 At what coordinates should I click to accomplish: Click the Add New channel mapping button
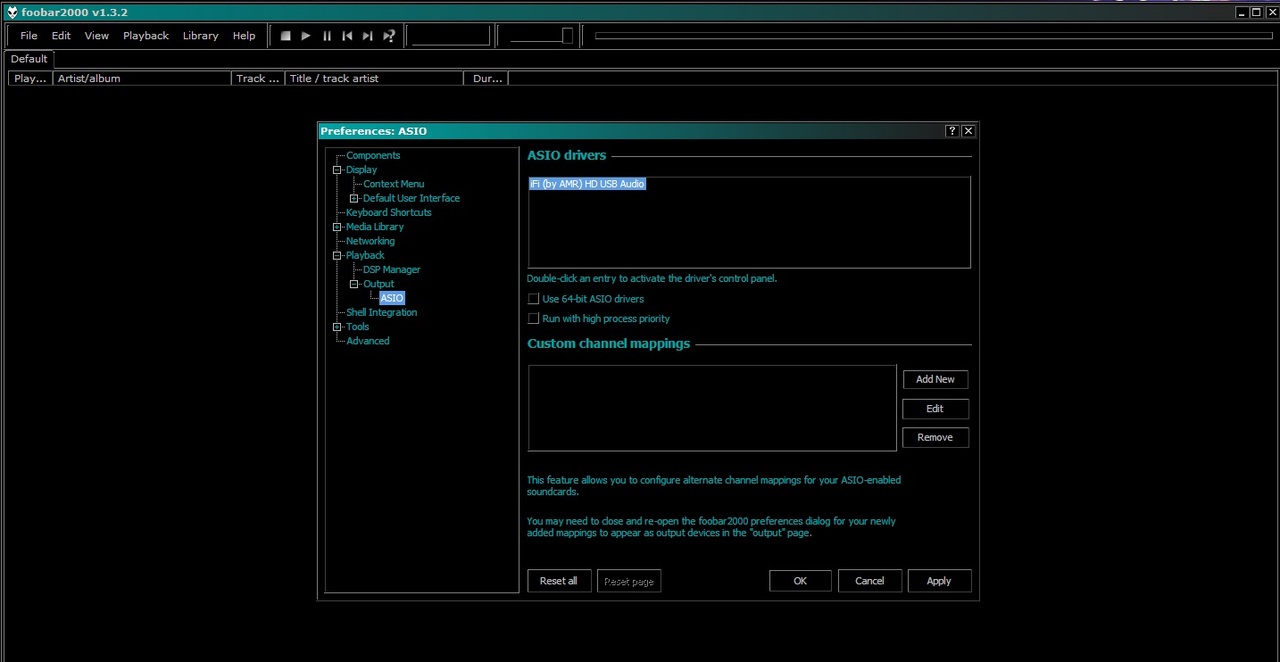tap(935, 379)
